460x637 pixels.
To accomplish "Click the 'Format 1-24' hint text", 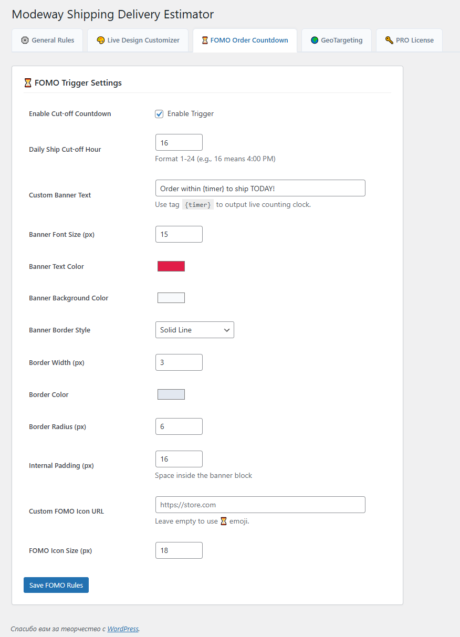I will click(x=215, y=159).
